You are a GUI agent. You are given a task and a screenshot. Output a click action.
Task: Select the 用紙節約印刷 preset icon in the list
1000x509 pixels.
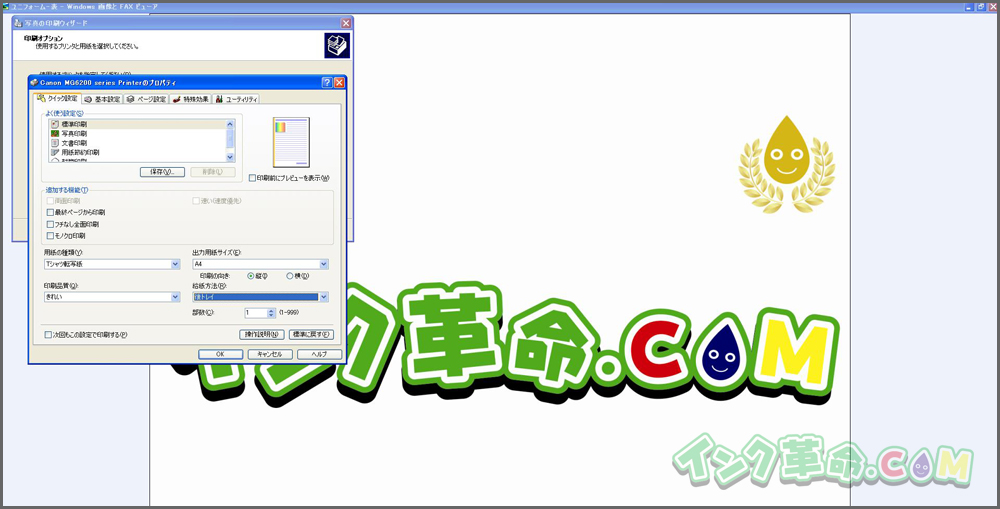pyautogui.click(x=55, y=152)
